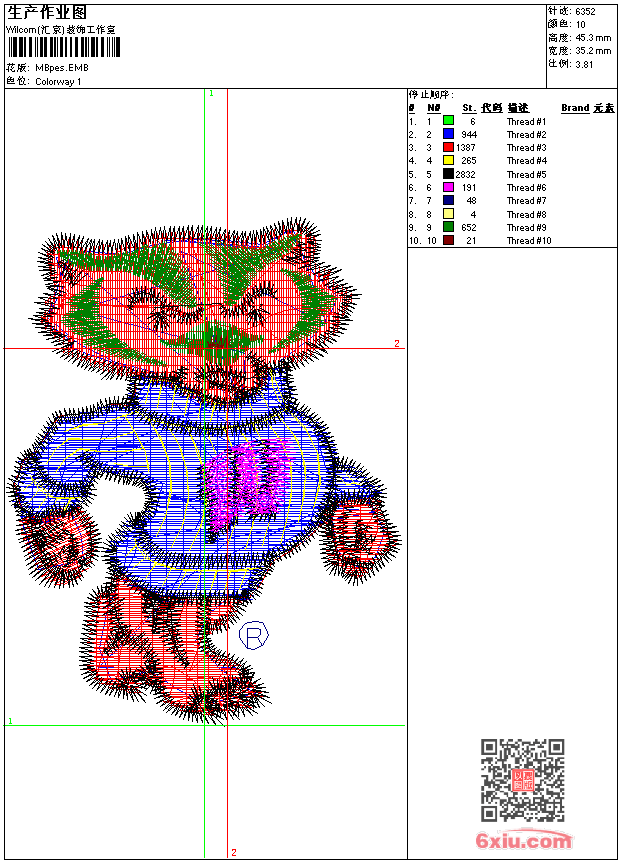Click stitch count '1387' for Thread #3
Screen dimensions: 620x860
465,148
